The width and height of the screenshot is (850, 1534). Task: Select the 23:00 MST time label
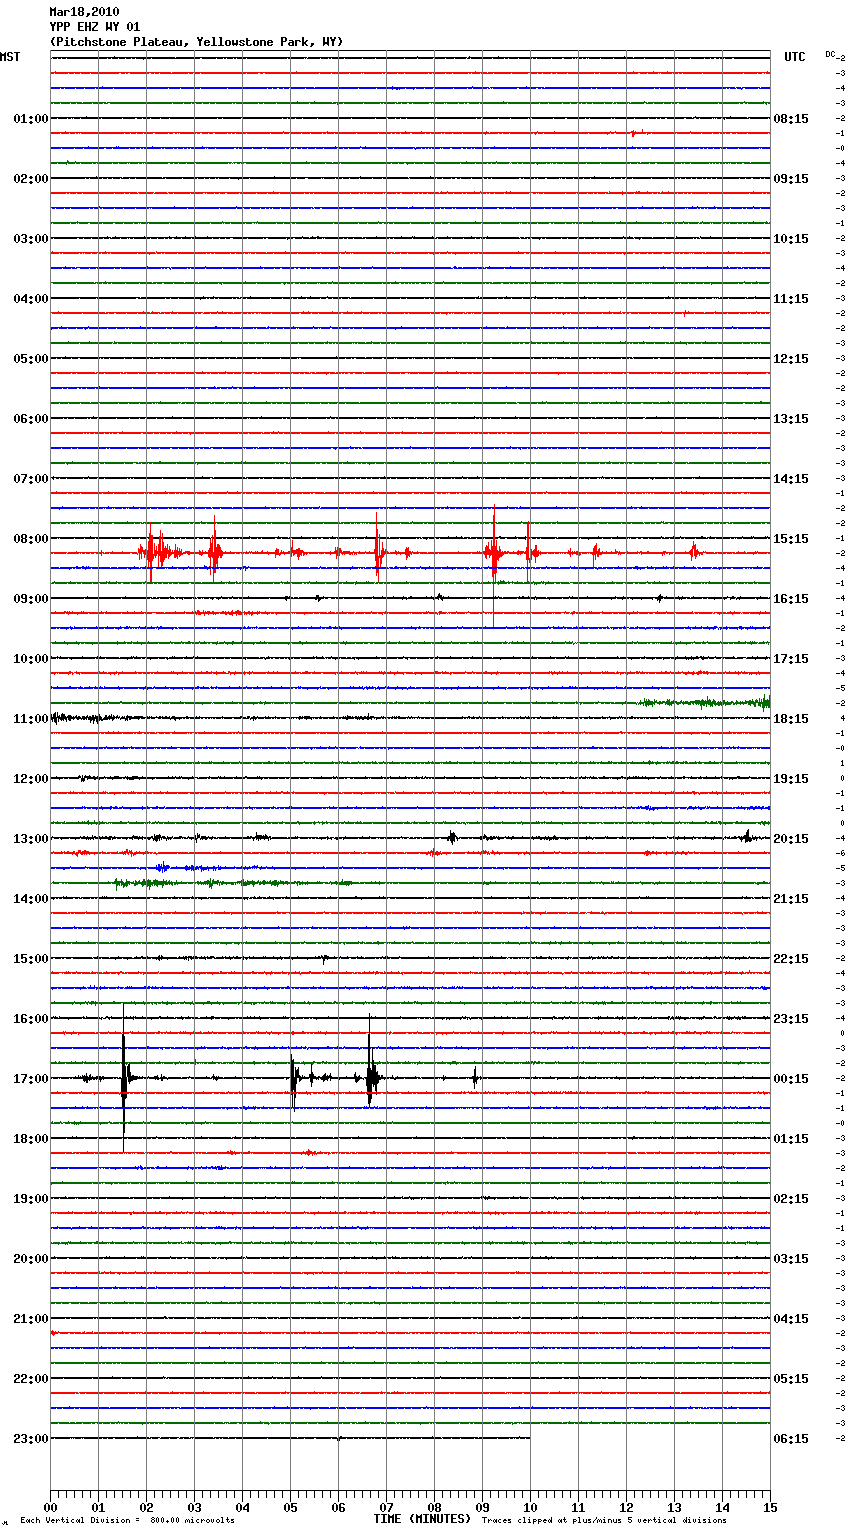(30, 1439)
